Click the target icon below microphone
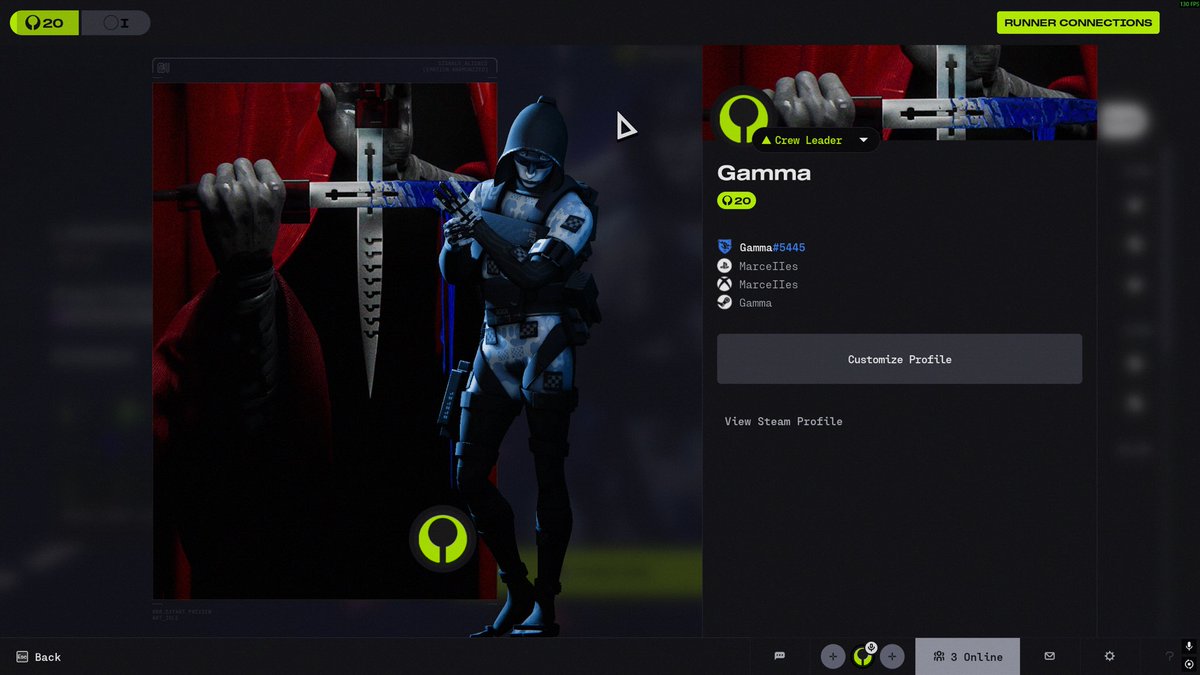This screenshot has width=1200, height=675. click(1188, 664)
